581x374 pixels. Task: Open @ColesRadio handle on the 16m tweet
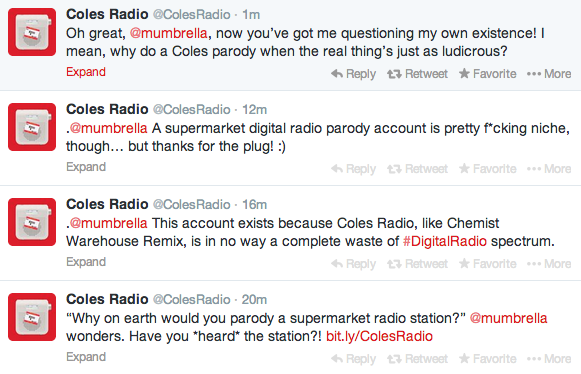tap(192, 205)
